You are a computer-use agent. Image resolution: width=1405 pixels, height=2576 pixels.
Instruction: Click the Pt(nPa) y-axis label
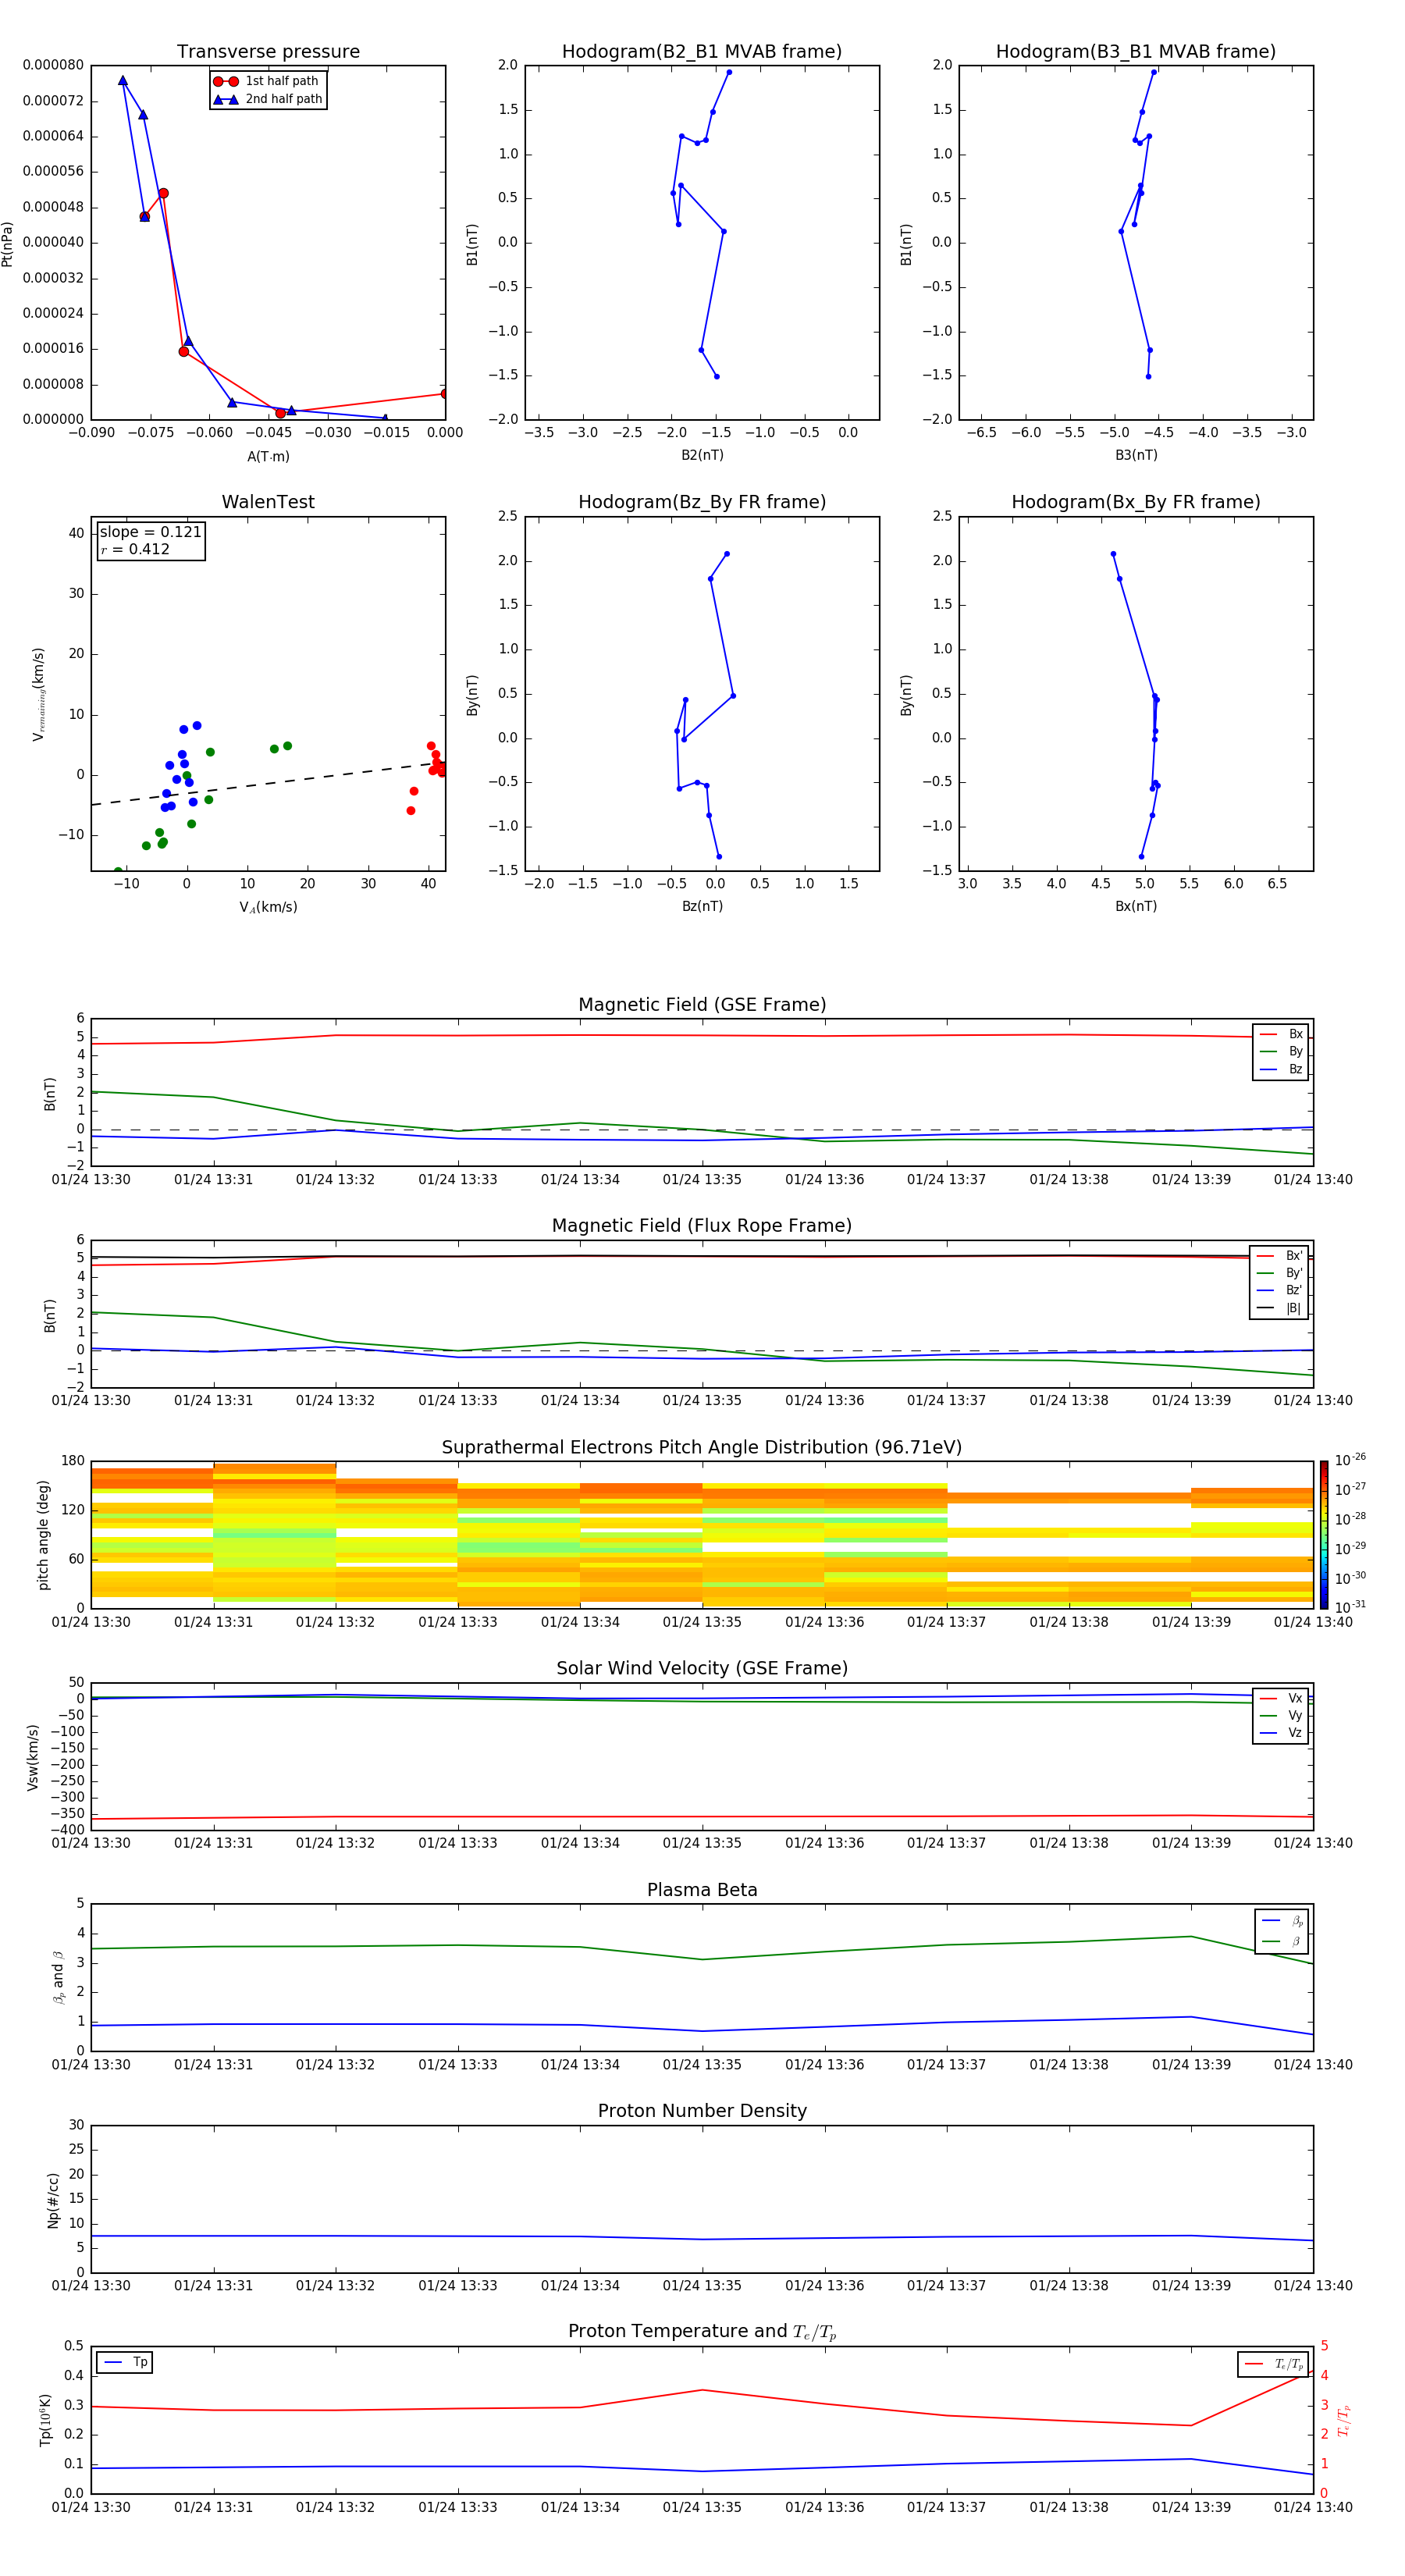(x=7, y=243)
